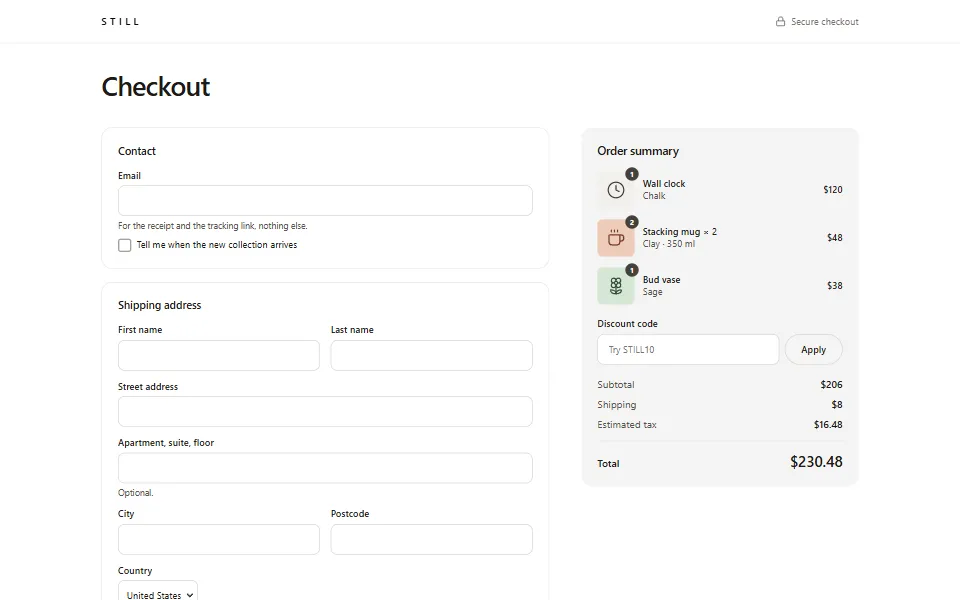Click the 'Total' label

click(x=608, y=463)
